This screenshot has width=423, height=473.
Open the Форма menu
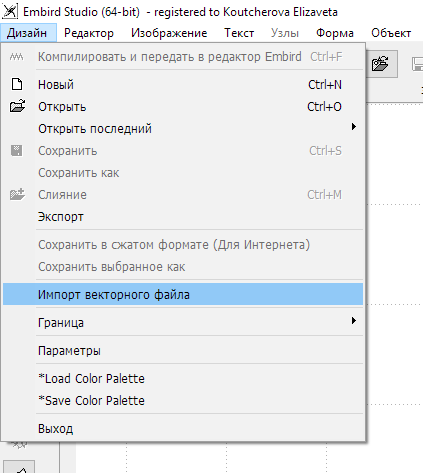[335, 33]
